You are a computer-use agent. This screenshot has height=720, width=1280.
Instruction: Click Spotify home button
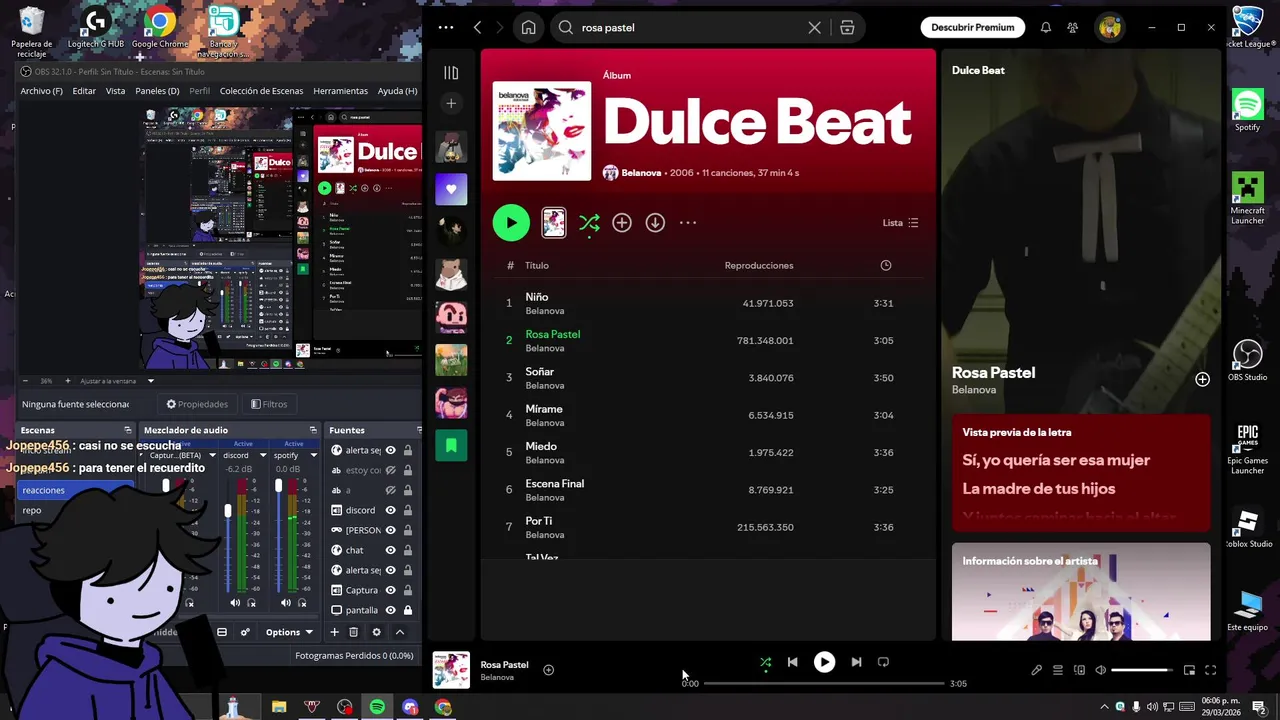(528, 28)
